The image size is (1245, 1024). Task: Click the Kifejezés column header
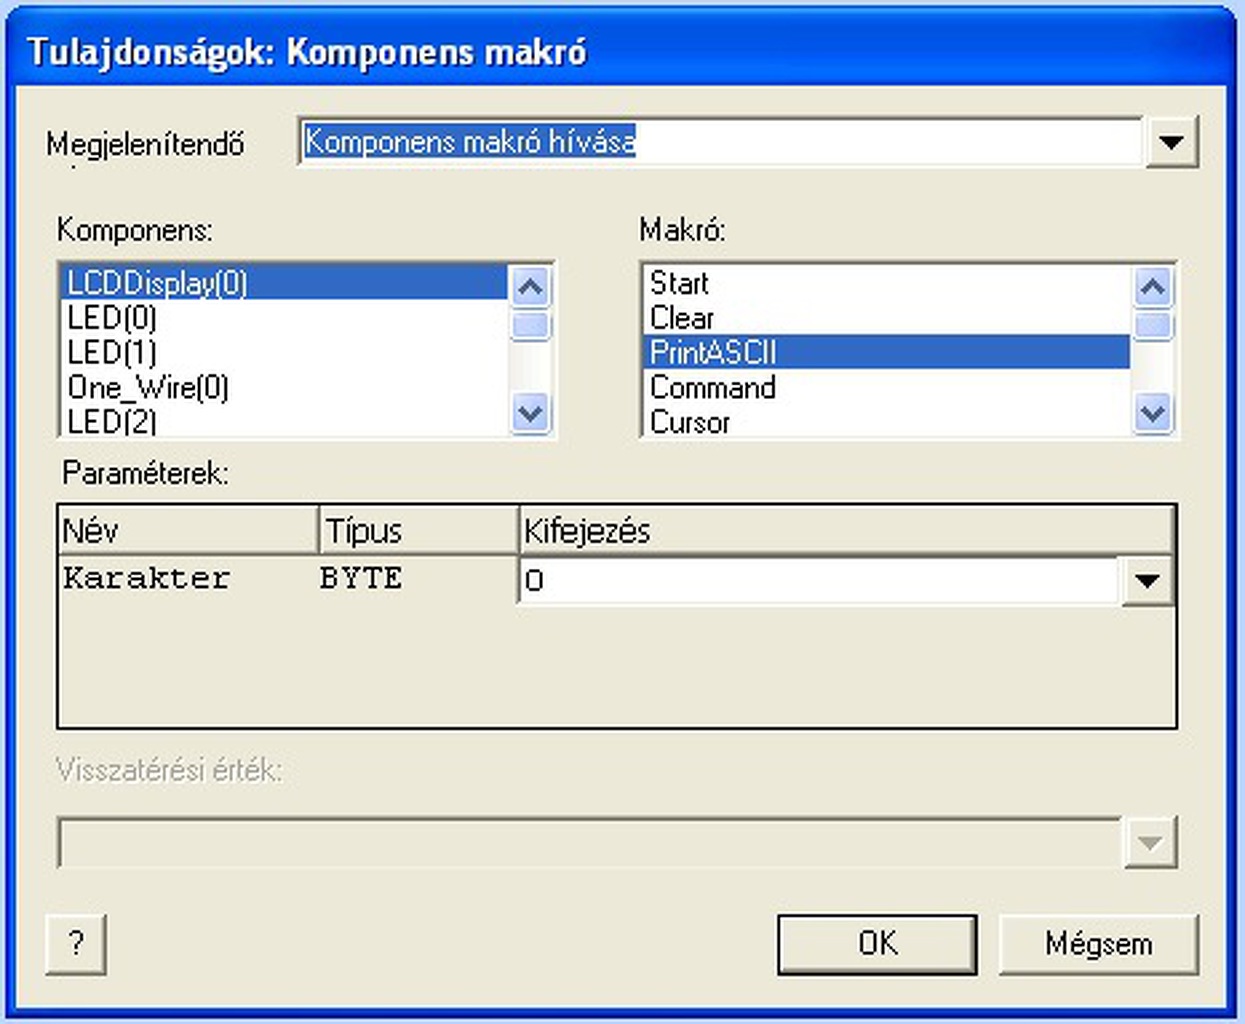coord(846,530)
